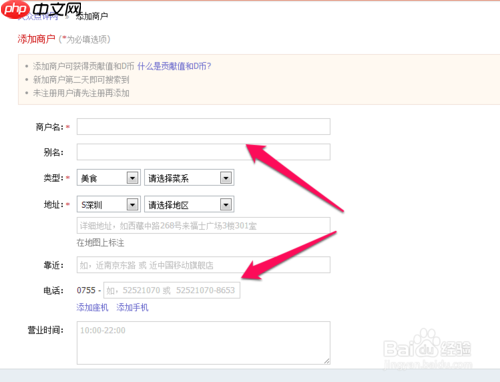Screen dimensions: 500x382
Task: Focus the 别名 alias text field
Action: [203, 152]
